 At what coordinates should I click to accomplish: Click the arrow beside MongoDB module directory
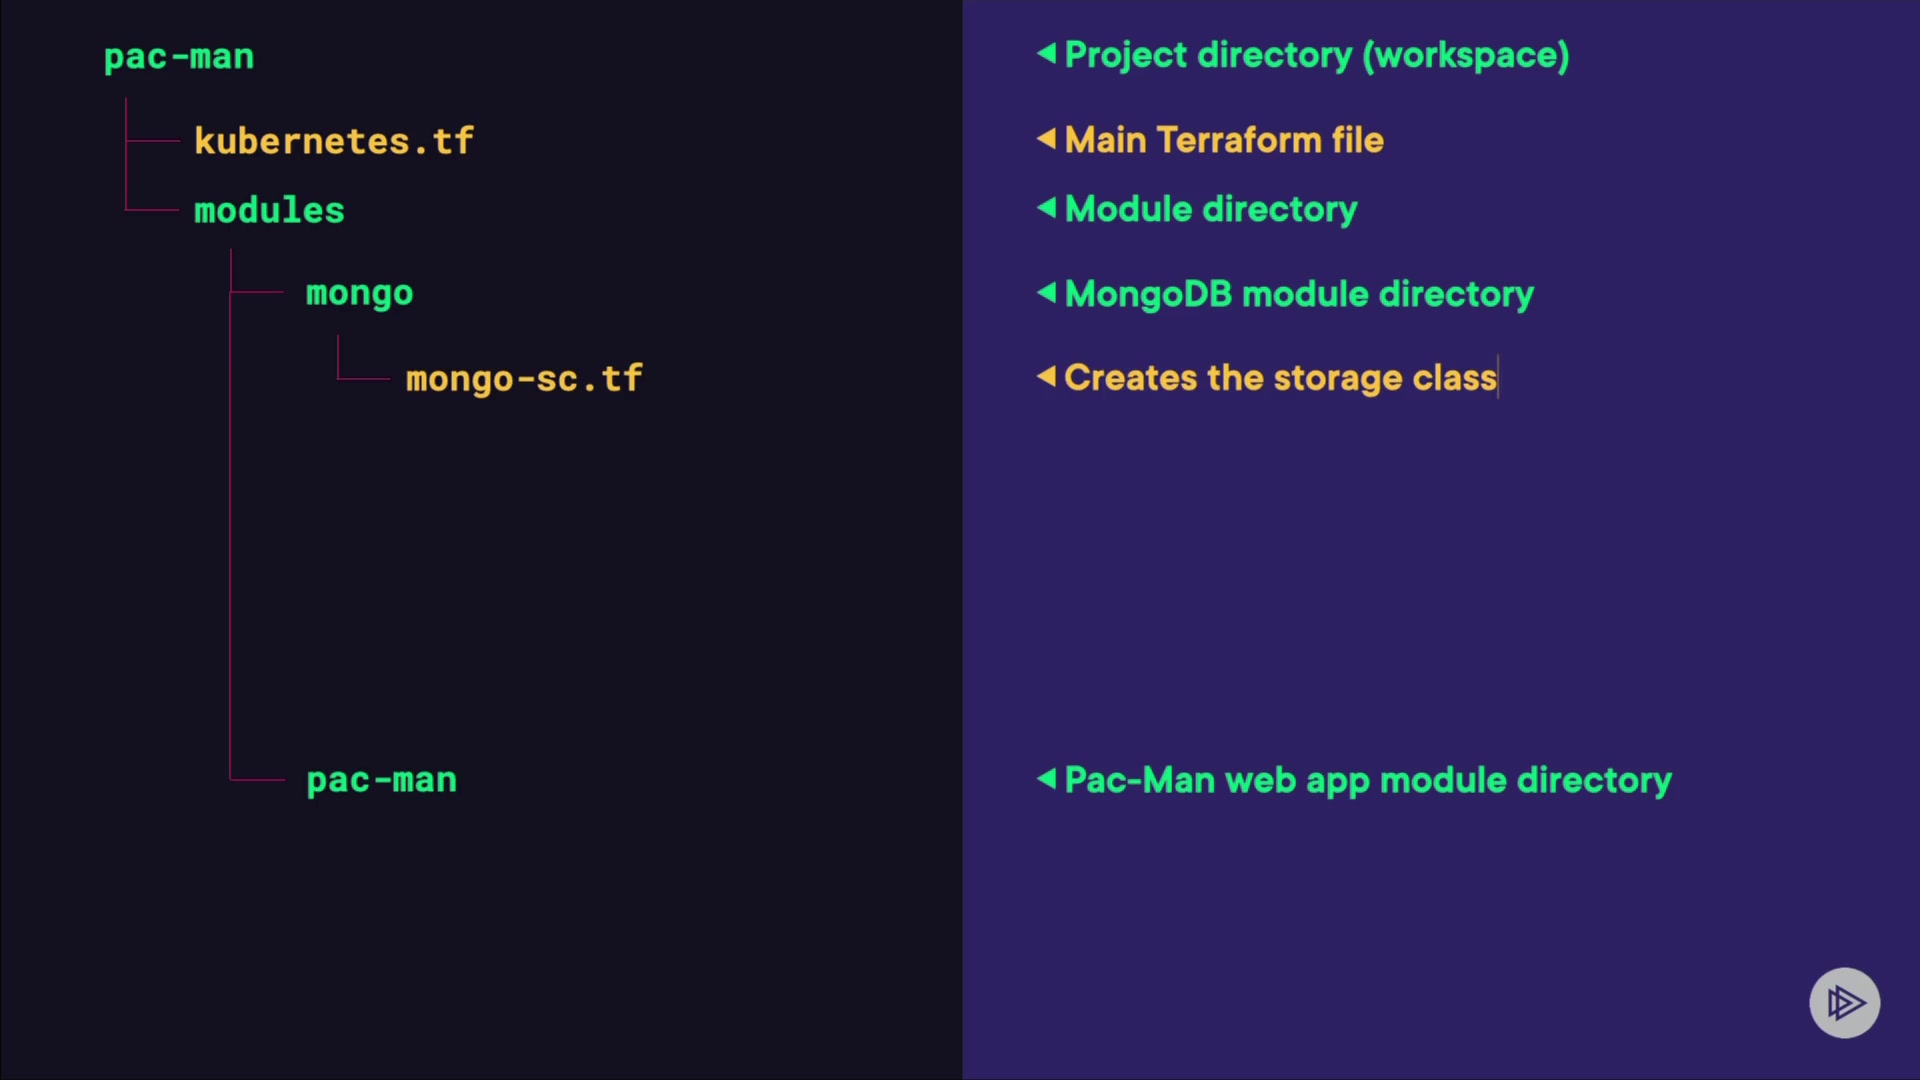point(1046,292)
